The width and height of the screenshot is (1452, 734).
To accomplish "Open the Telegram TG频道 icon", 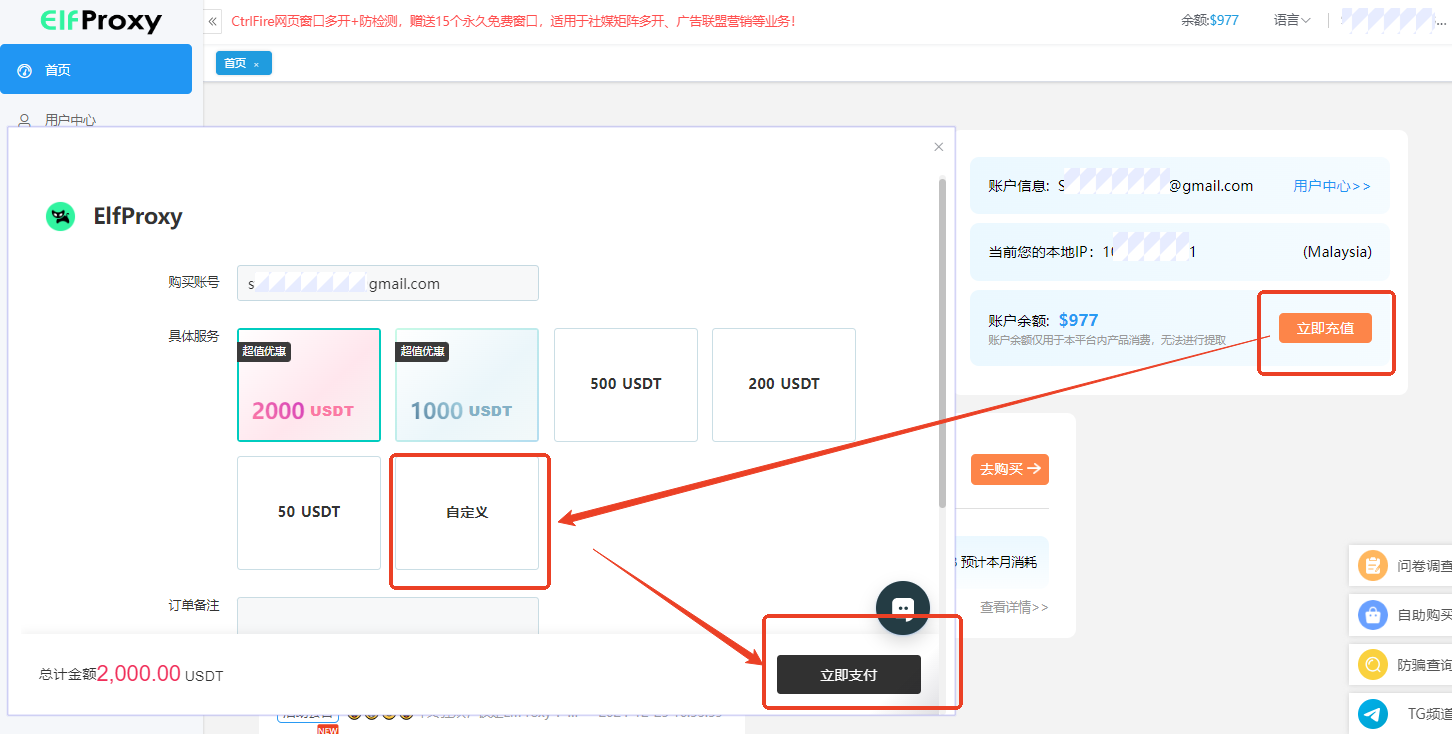I will click(1373, 714).
